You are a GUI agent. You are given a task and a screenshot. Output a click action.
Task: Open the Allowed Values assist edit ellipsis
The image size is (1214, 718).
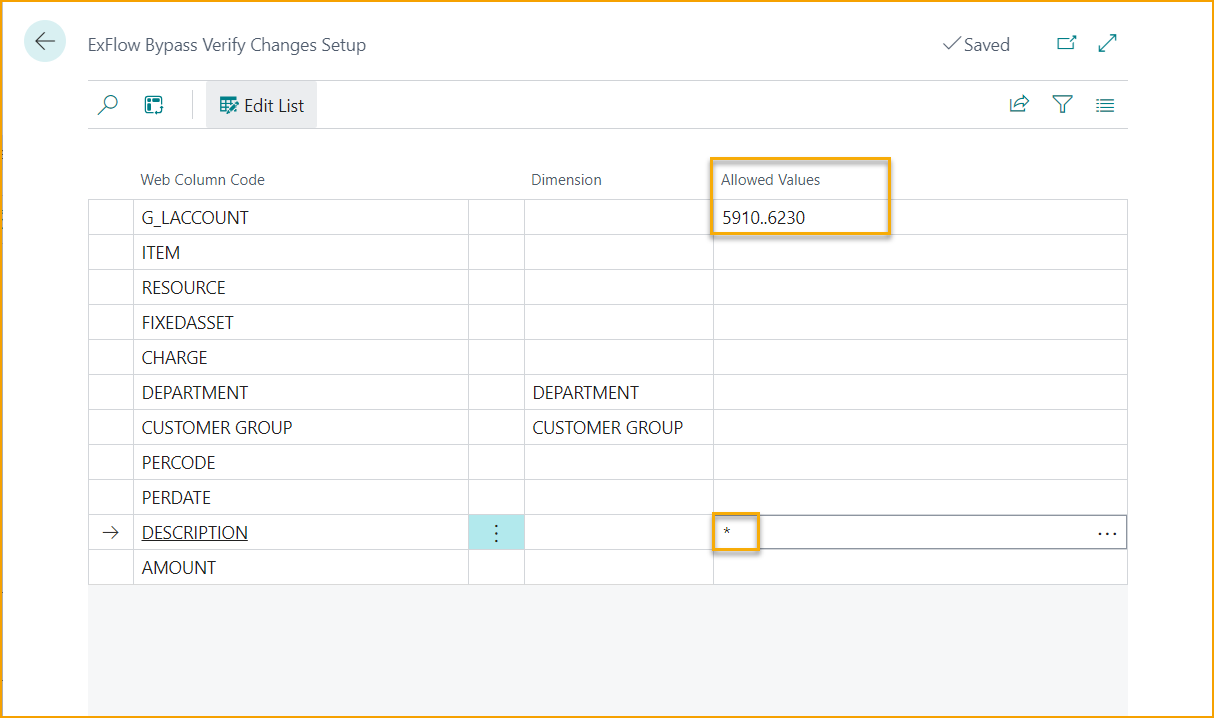pyautogui.click(x=1106, y=532)
